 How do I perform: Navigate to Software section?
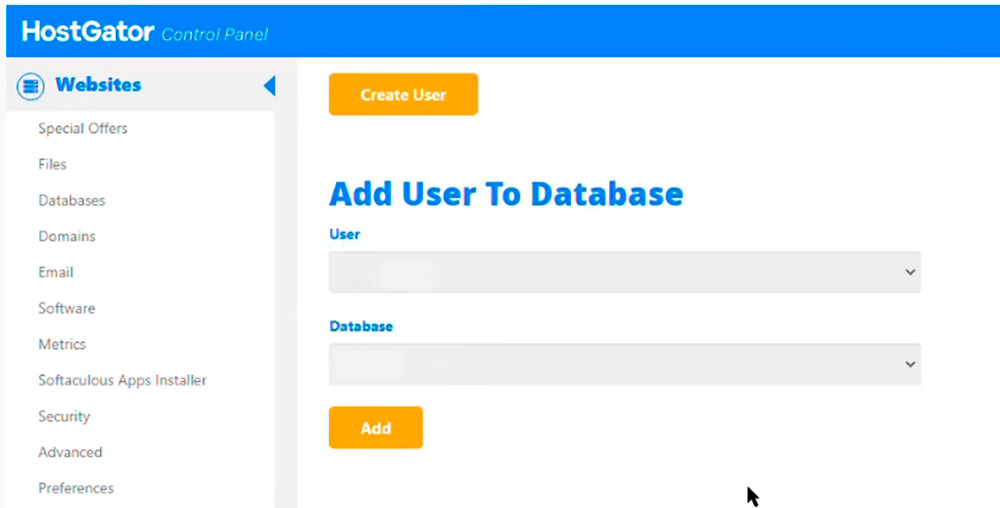(x=66, y=308)
